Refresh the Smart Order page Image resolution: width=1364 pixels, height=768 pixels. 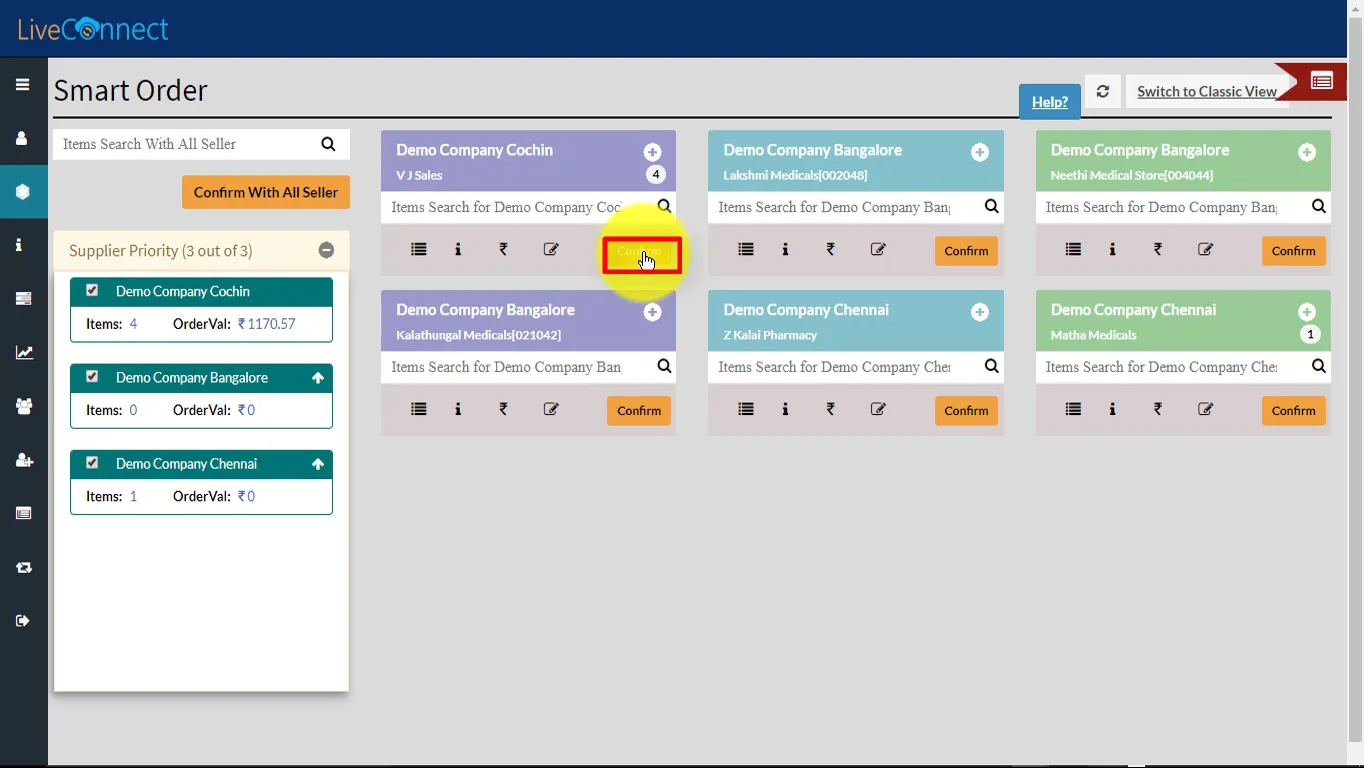coord(1102,91)
